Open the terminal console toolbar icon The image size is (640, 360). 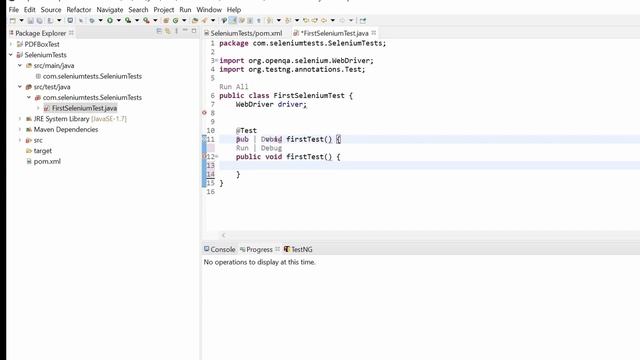(x=70, y=20)
